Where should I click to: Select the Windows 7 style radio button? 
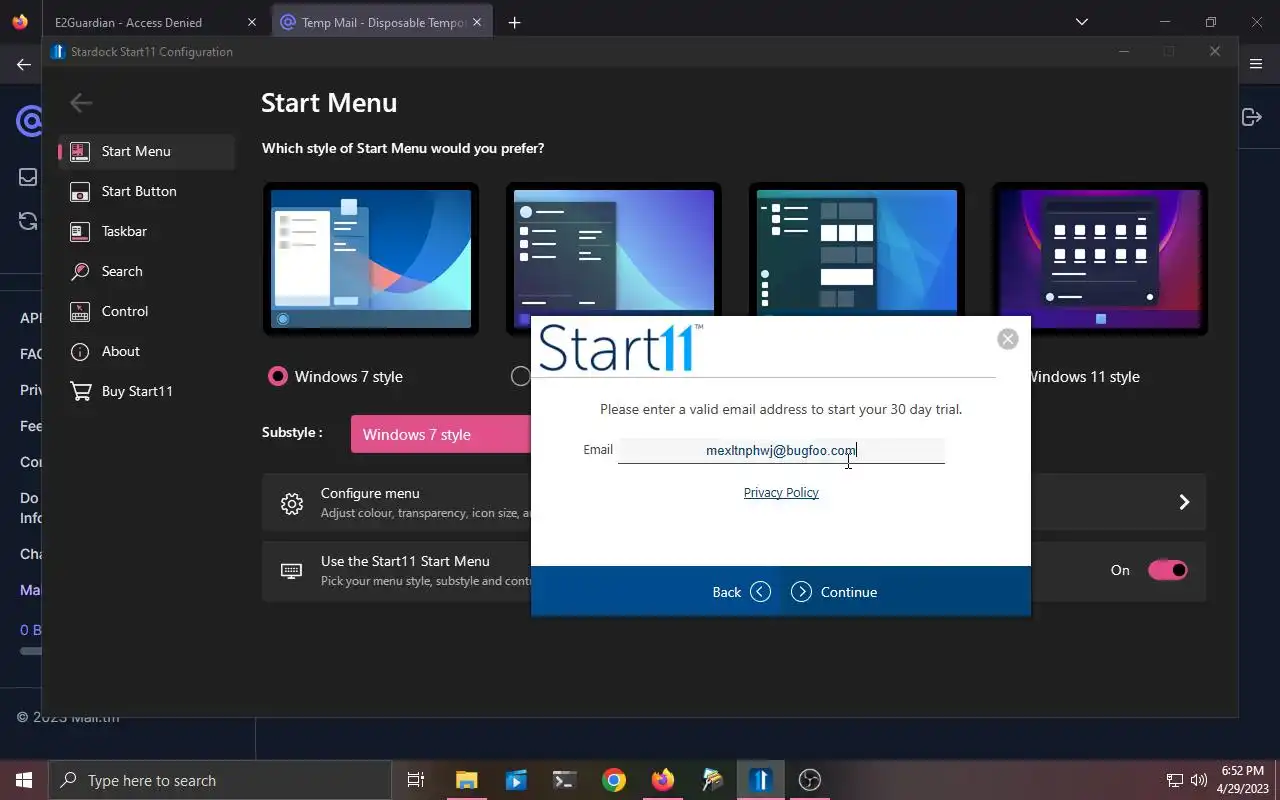277,376
